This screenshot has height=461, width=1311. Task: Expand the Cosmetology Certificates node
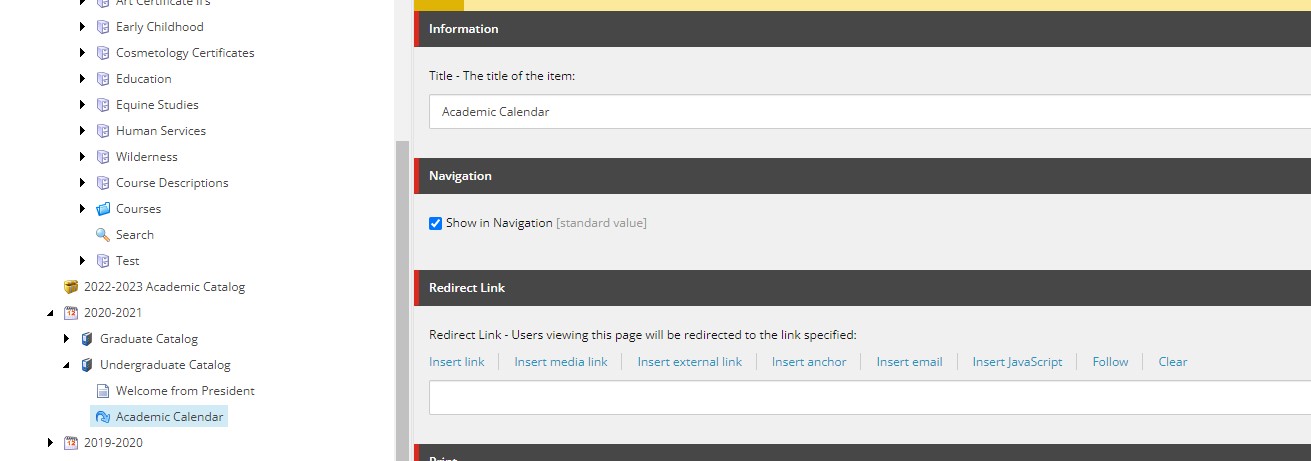click(83, 53)
